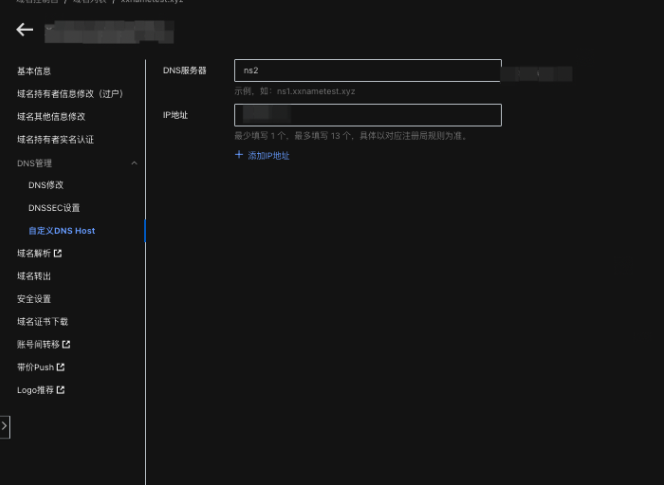Expand the collapsed side panel arrow
This screenshot has height=485, width=664.
tap(4, 427)
